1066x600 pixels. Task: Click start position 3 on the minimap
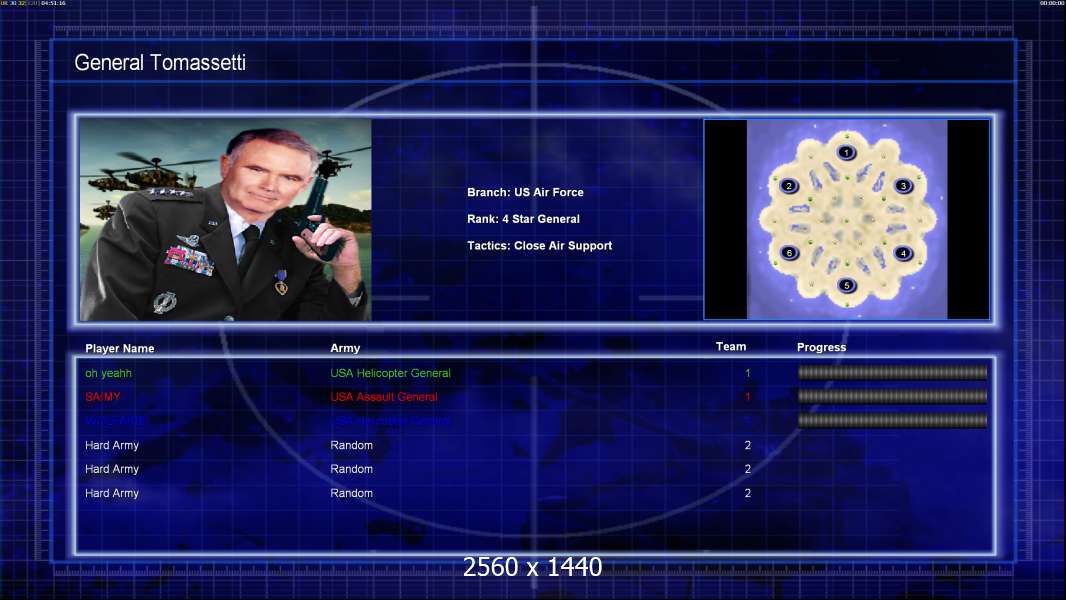904,186
